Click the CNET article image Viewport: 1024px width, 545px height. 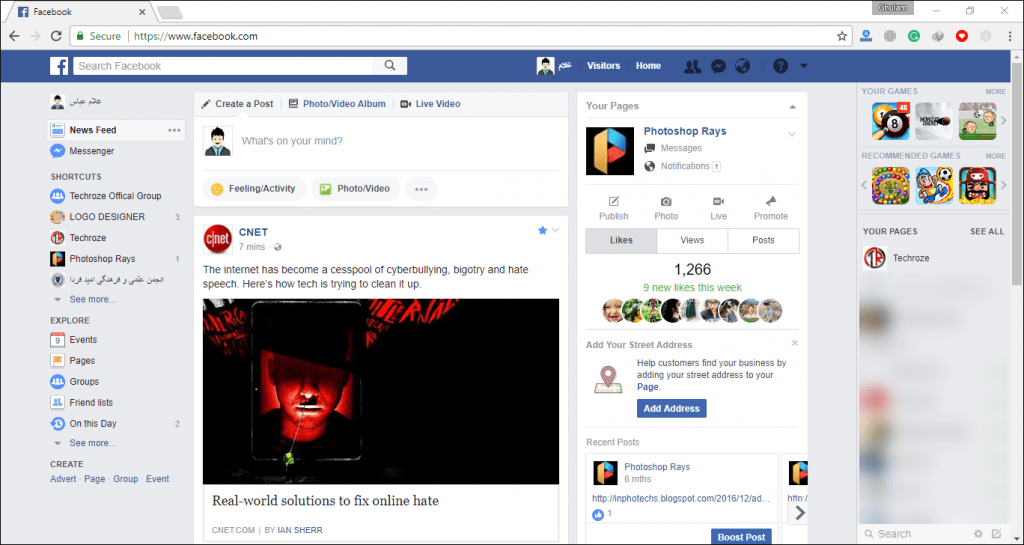381,392
